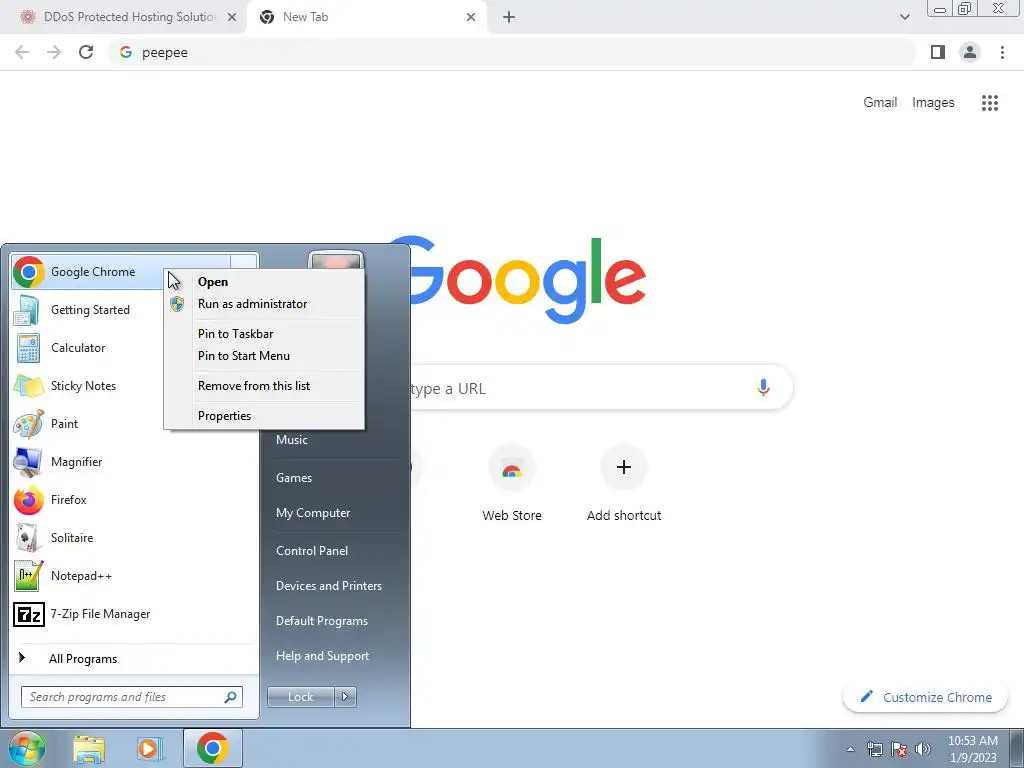Click Customize Chrome button

926,697
